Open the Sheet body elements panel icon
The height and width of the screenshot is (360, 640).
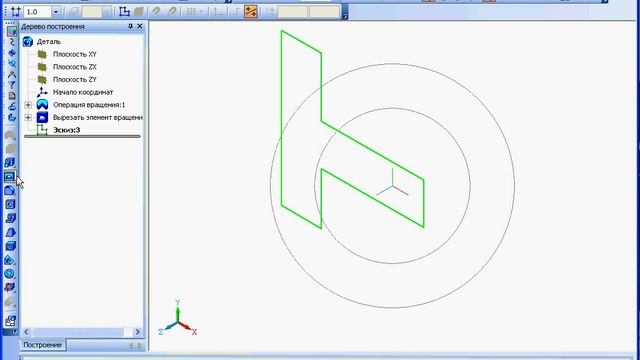coord(11,118)
